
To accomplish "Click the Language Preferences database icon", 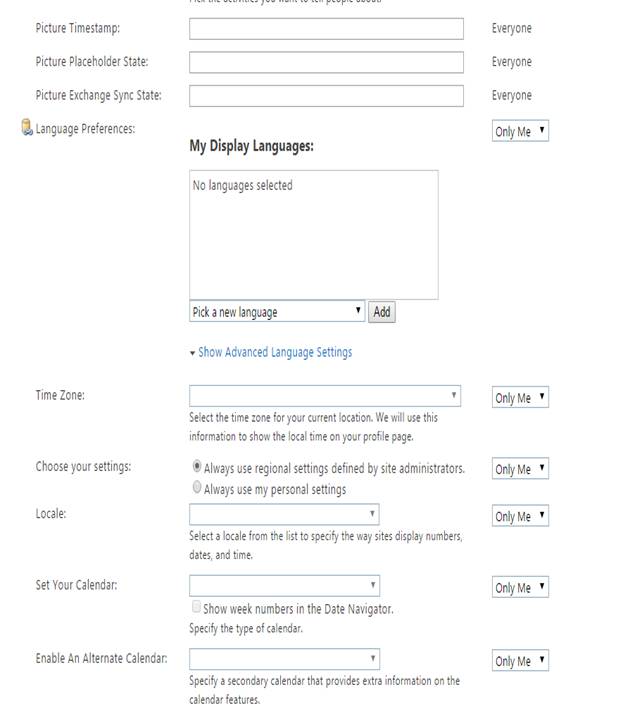I will 27,128.
